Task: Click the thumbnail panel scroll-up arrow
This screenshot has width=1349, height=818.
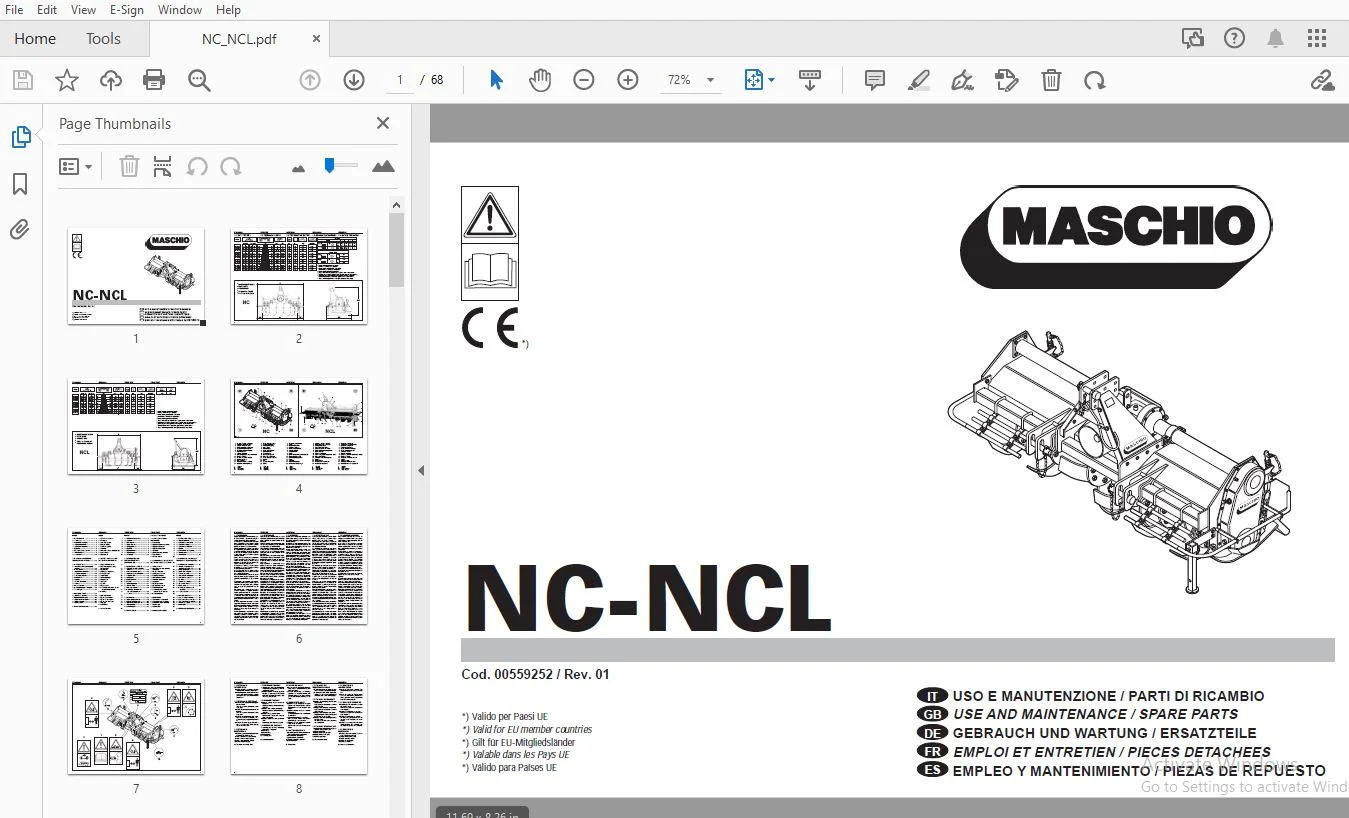Action: 397,204
